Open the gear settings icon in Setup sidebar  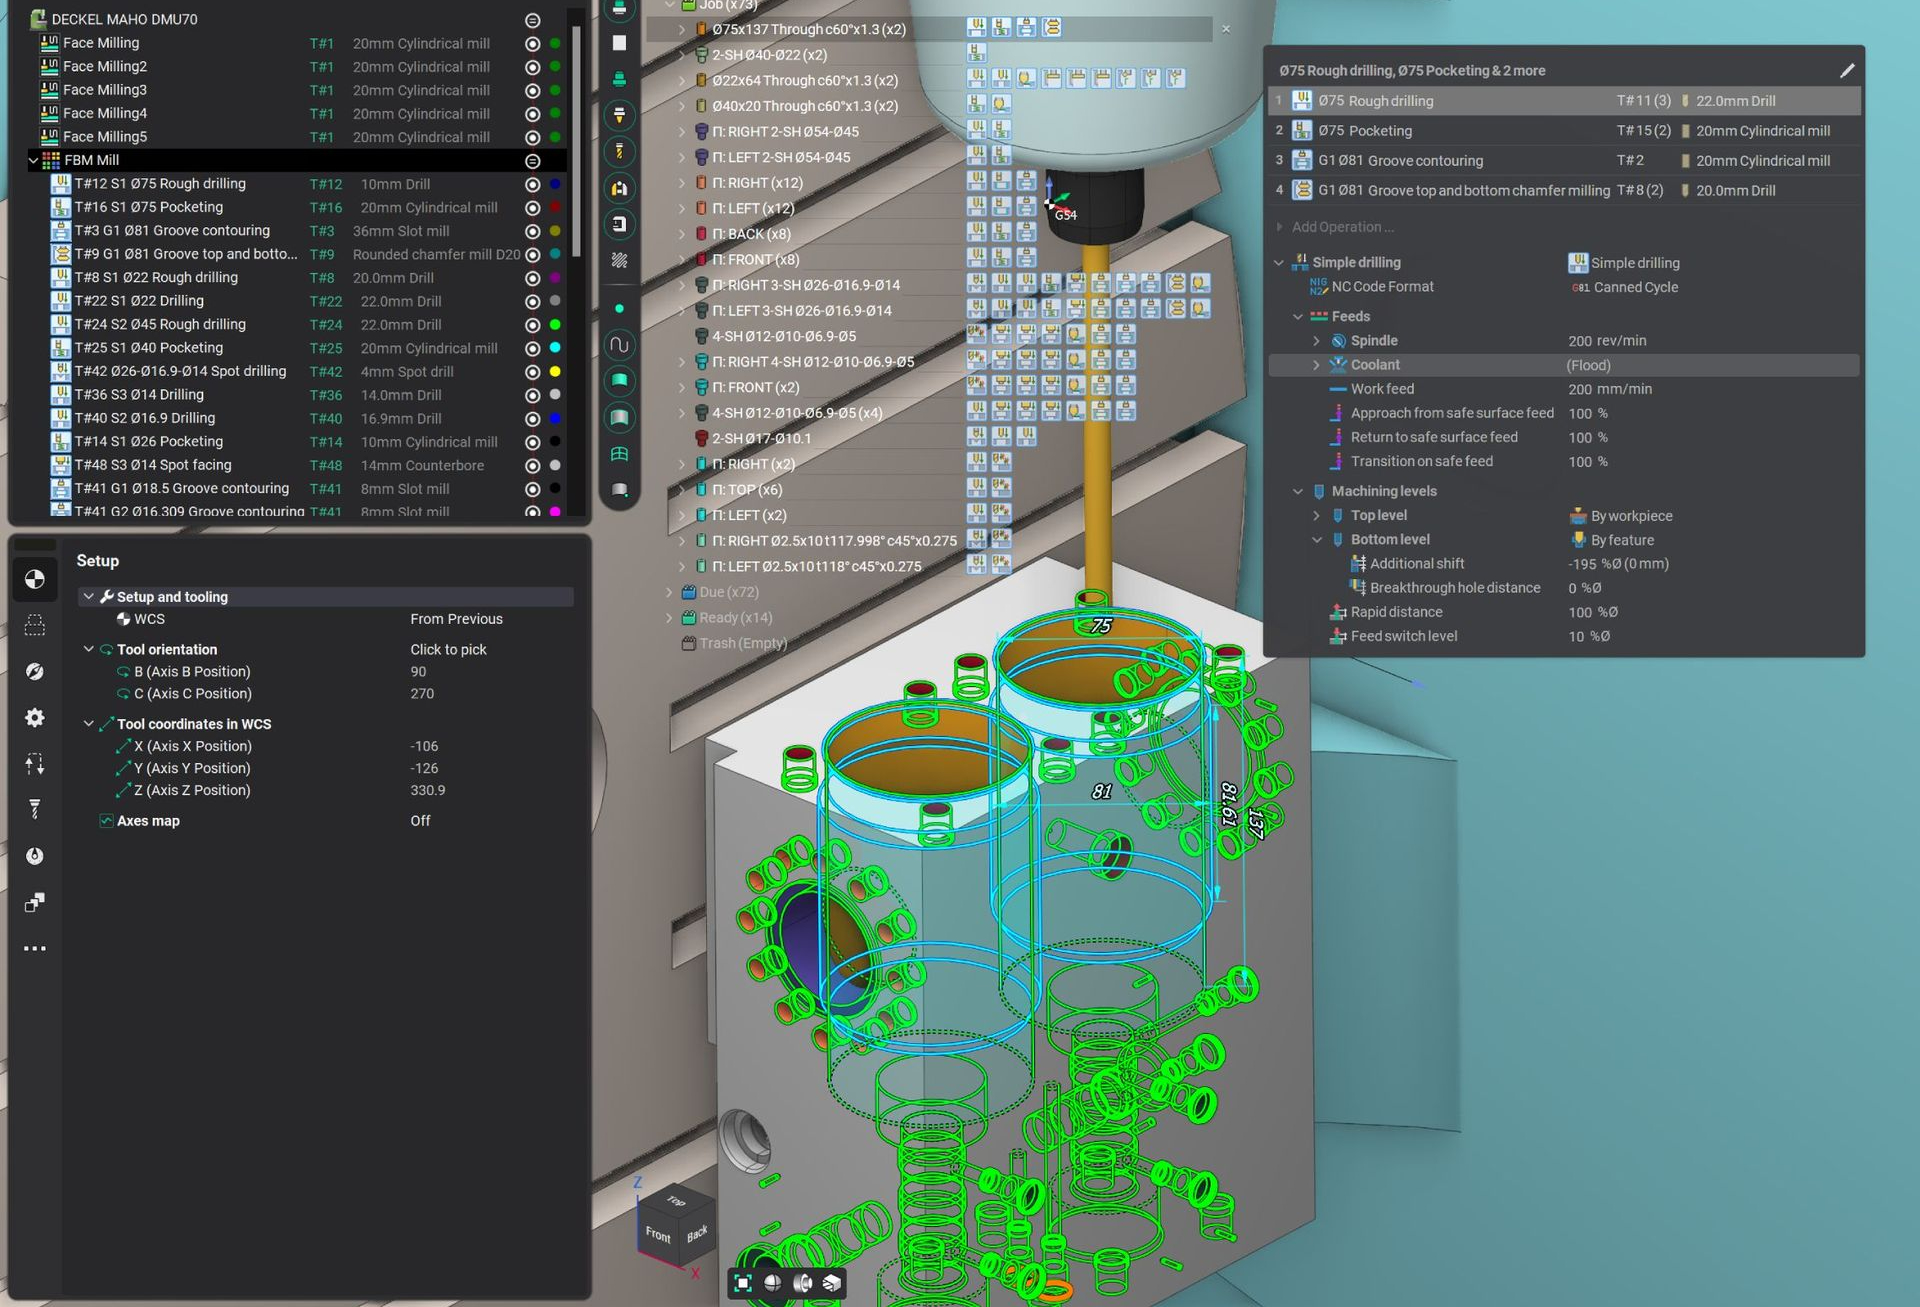pyautogui.click(x=35, y=718)
